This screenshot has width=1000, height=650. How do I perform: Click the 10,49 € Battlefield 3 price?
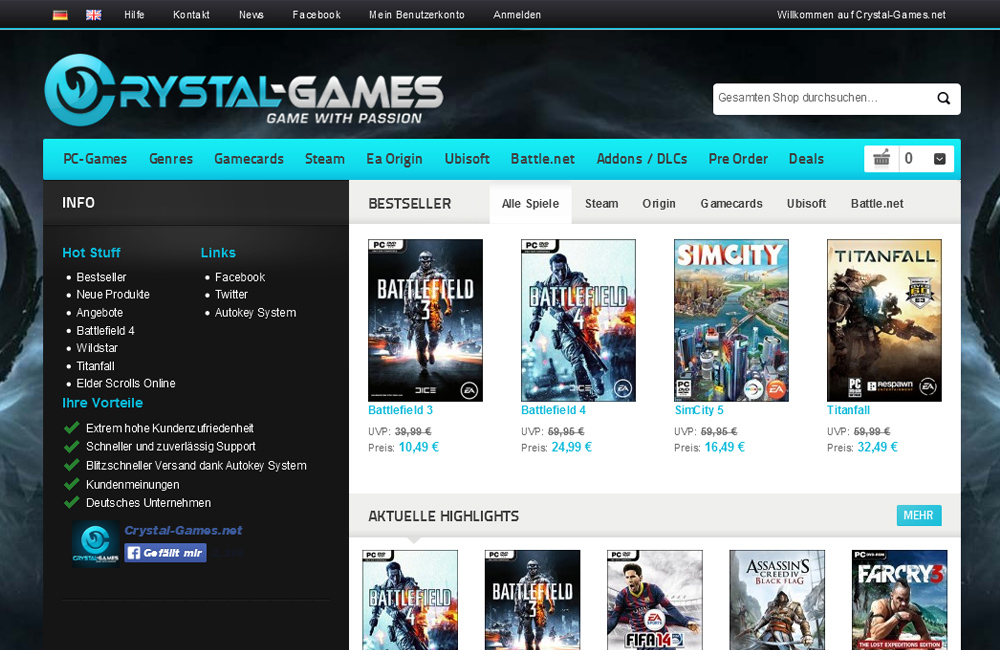[419, 447]
